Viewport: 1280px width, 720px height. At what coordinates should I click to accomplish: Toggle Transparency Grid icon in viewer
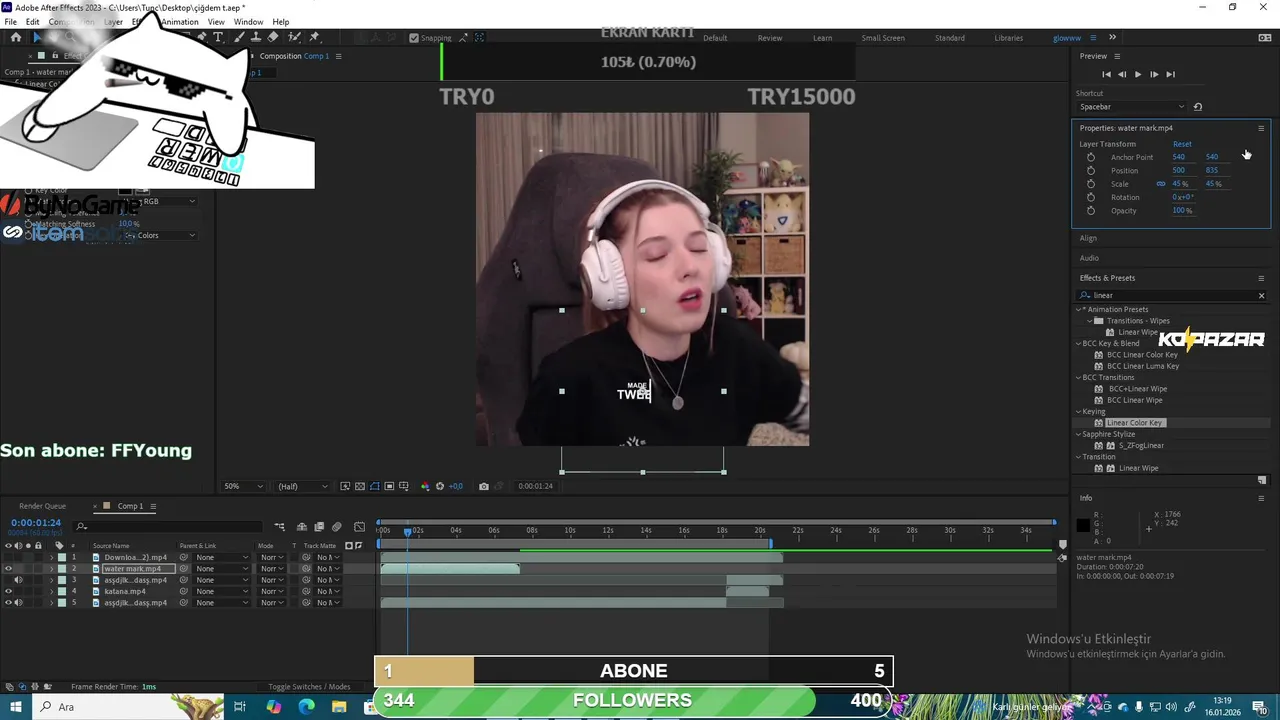click(x=360, y=486)
